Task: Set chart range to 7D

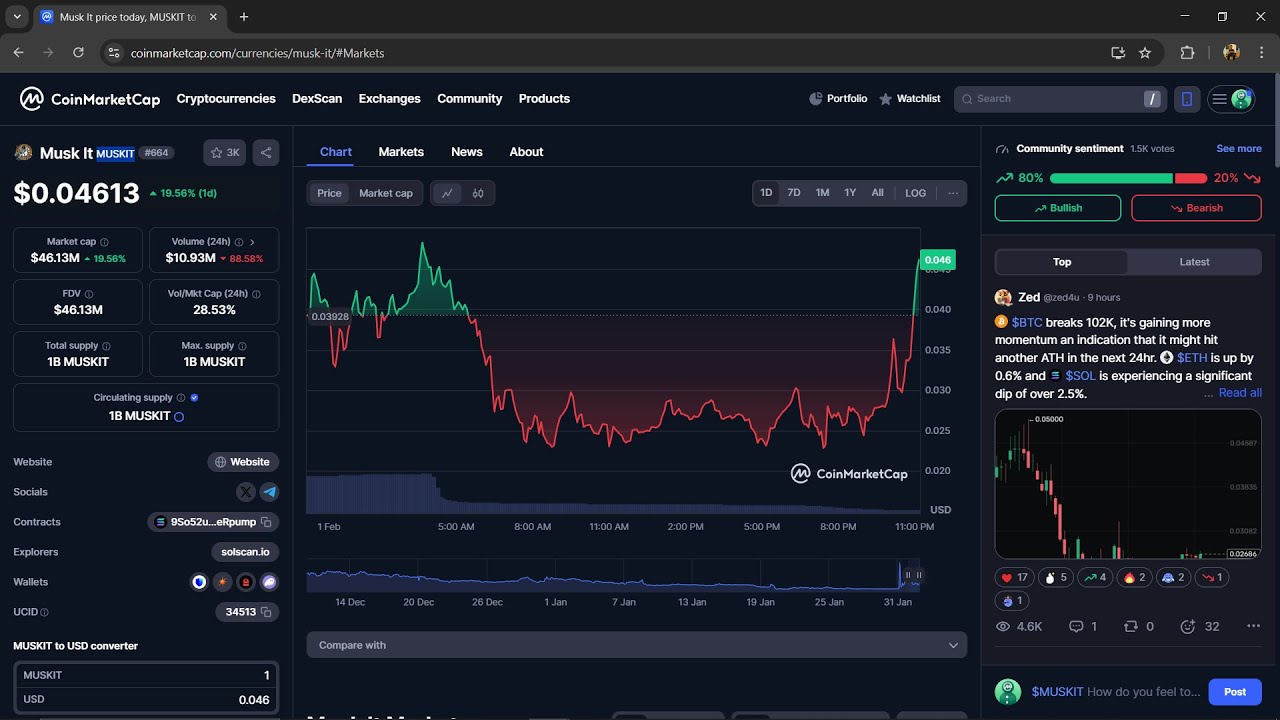Action: (794, 193)
